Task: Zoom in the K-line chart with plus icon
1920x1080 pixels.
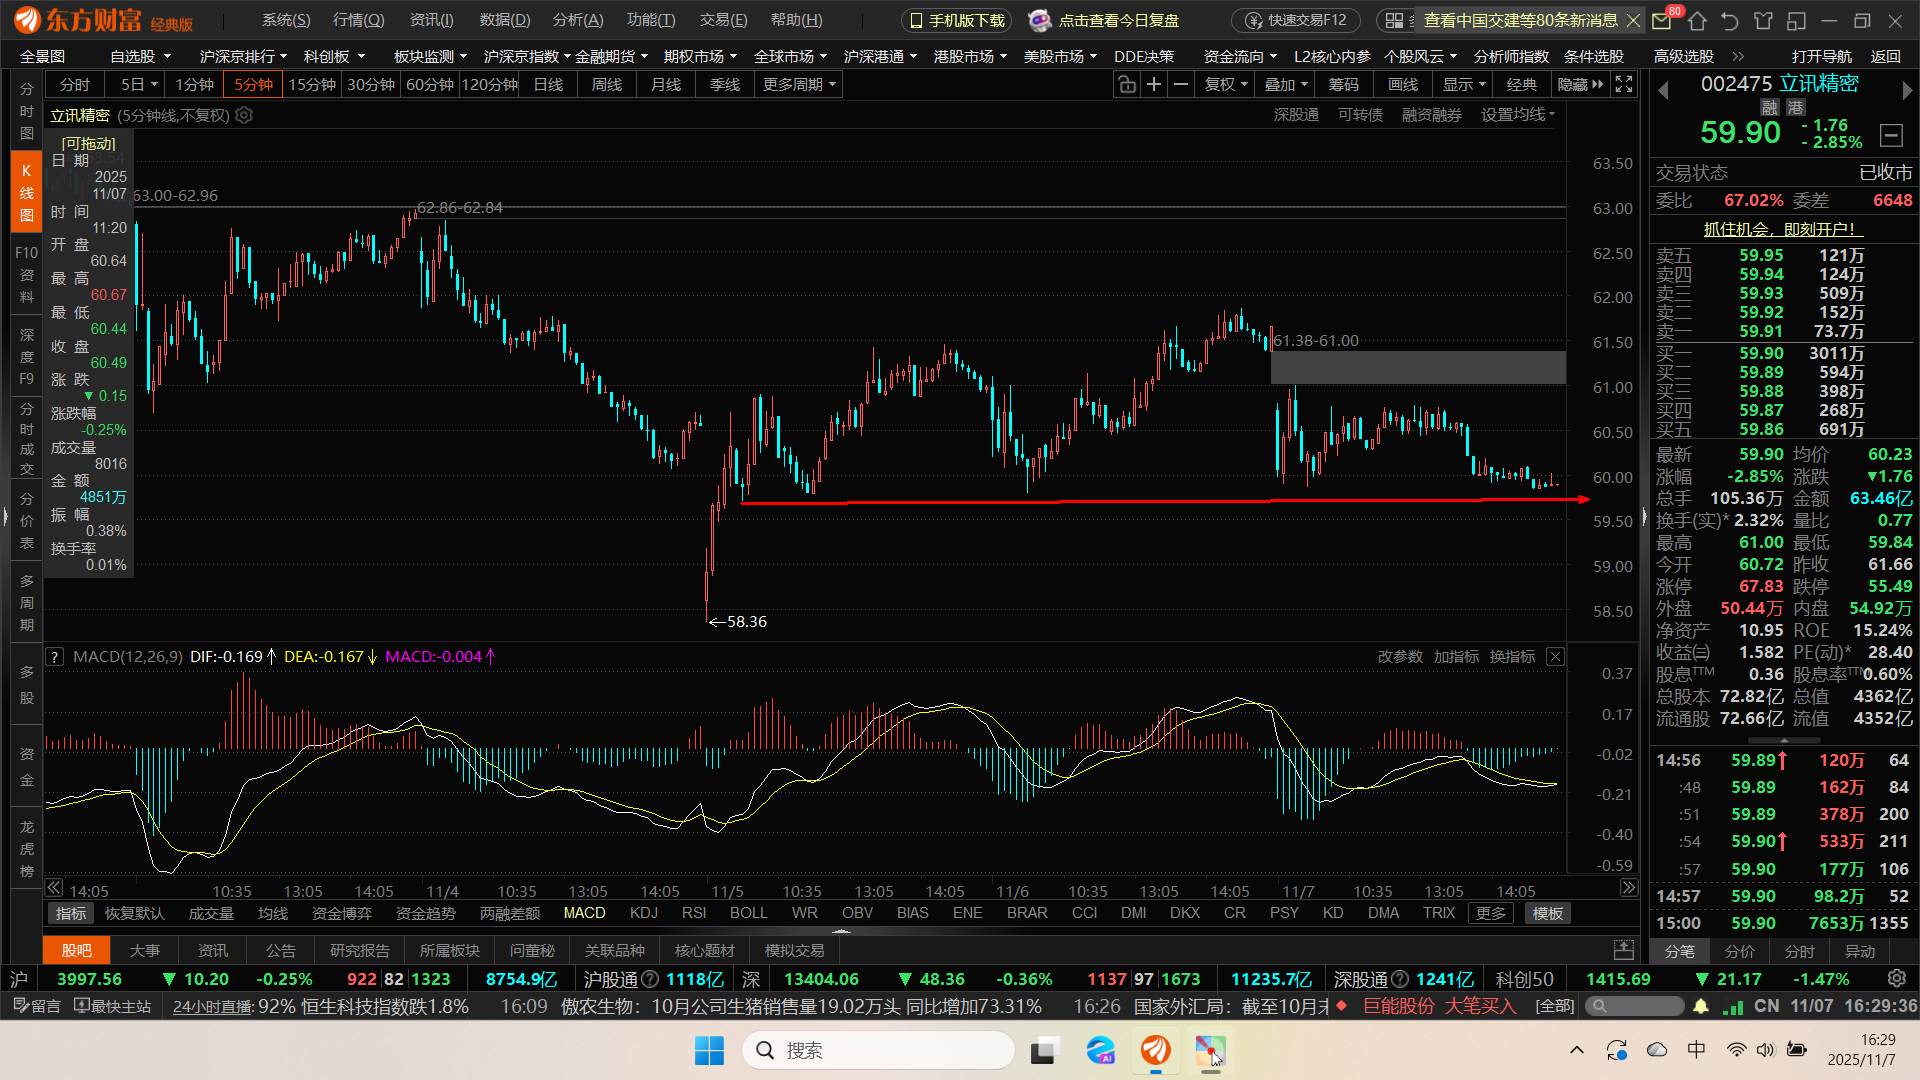Action: pyautogui.click(x=1154, y=85)
